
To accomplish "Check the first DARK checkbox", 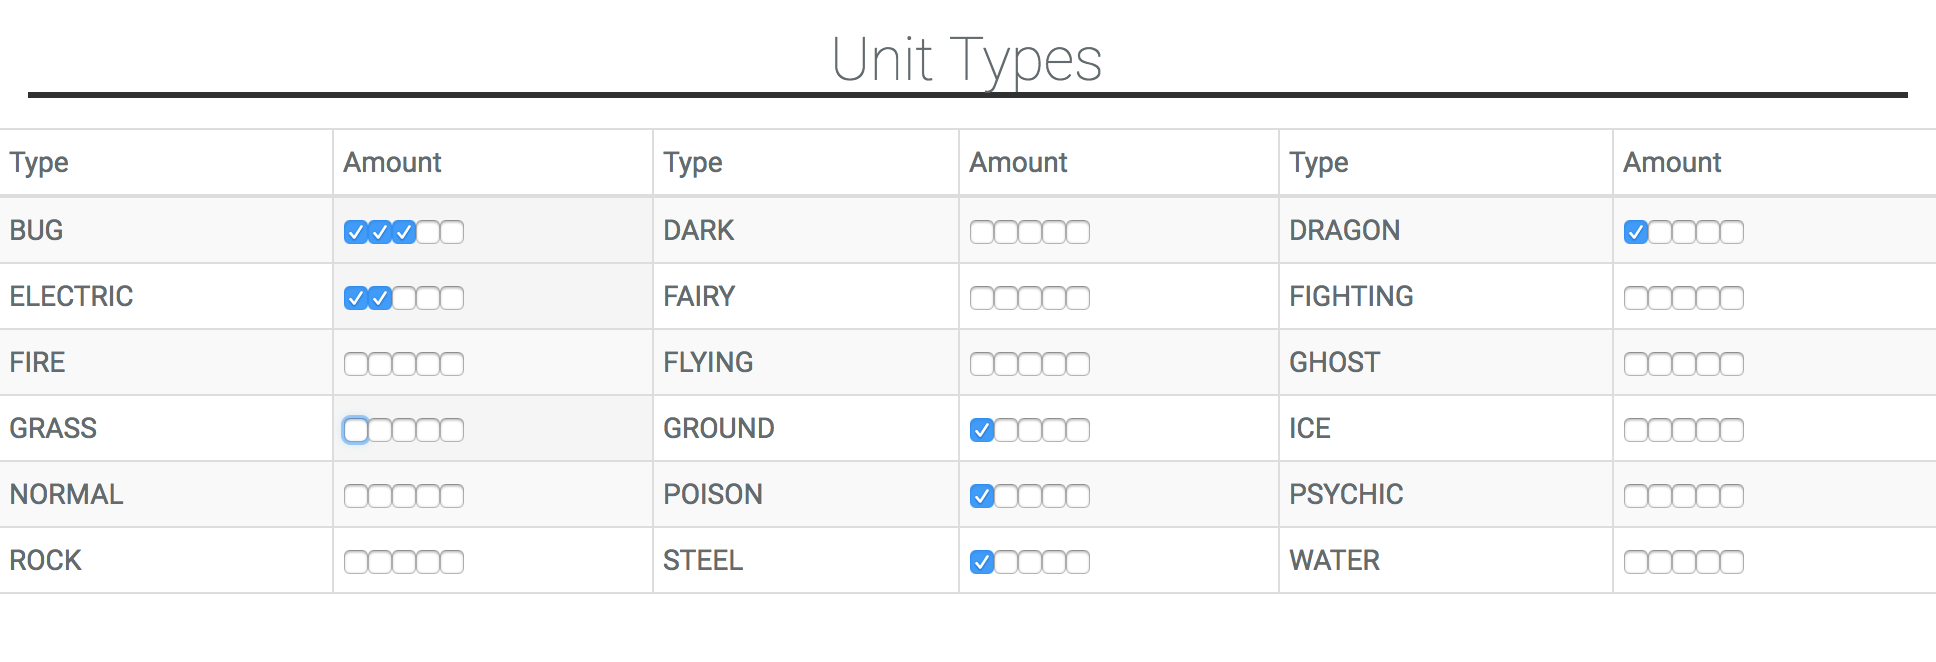I will (982, 232).
